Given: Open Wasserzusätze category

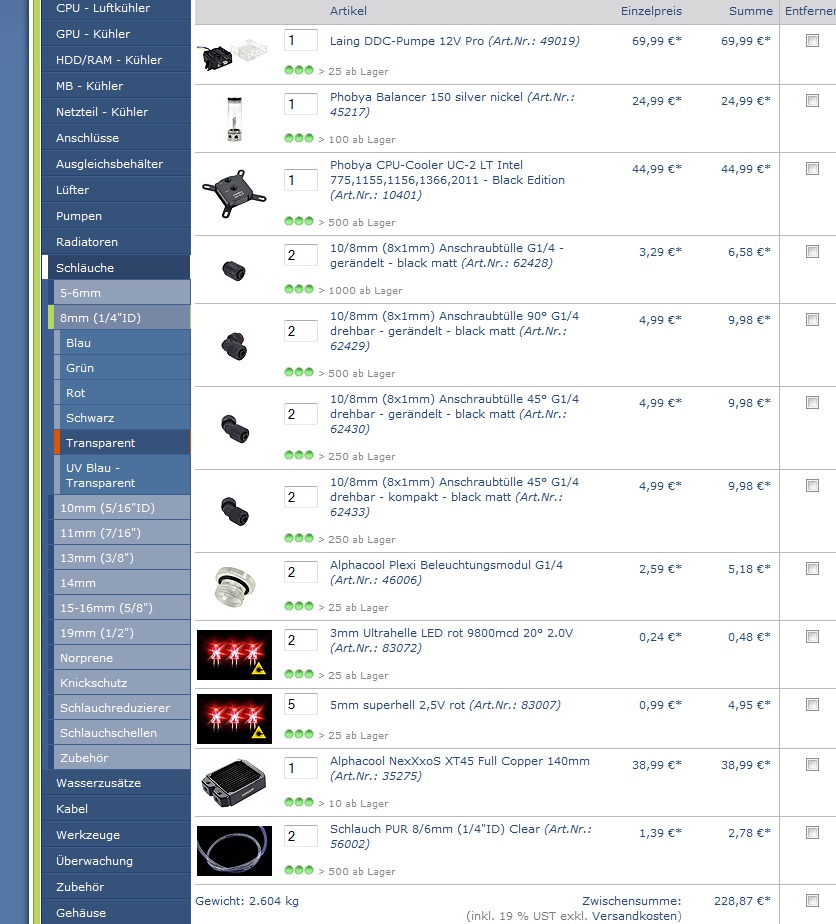Looking at the screenshot, I should (x=116, y=783).
